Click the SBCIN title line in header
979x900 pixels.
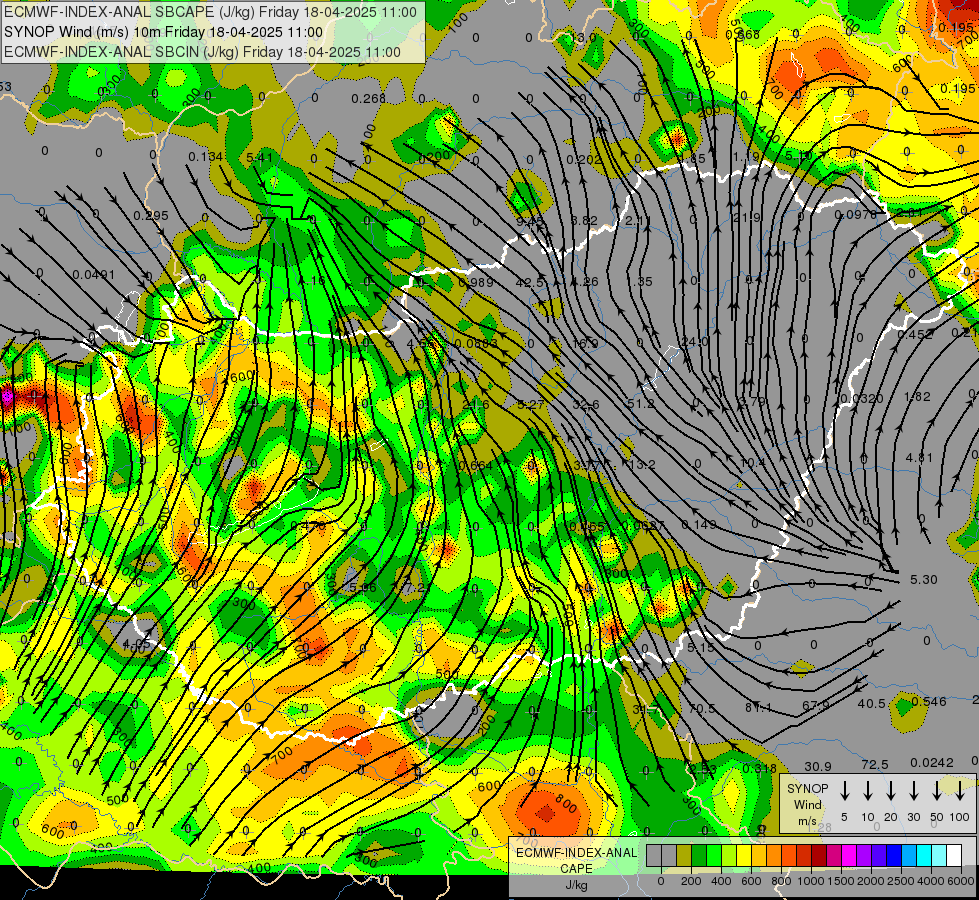(202, 52)
